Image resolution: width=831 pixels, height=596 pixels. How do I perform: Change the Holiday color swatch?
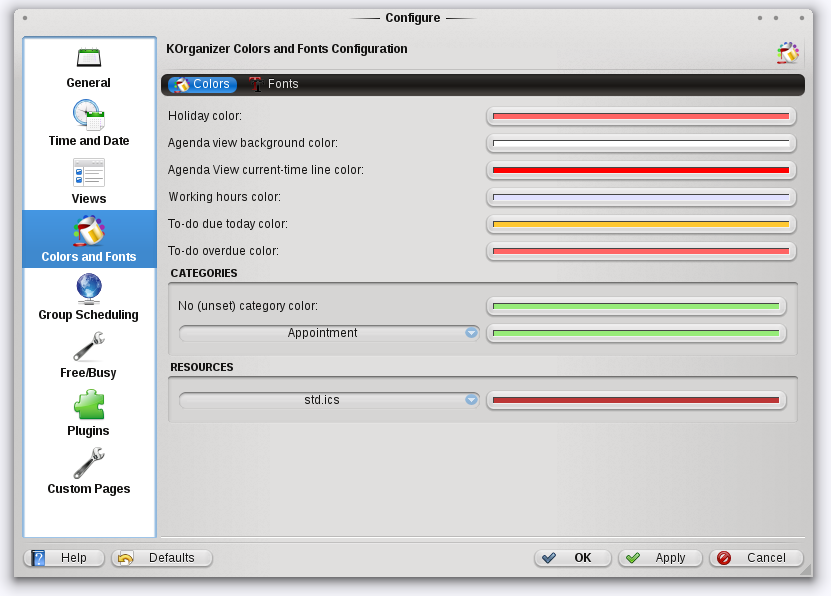(x=641, y=116)
